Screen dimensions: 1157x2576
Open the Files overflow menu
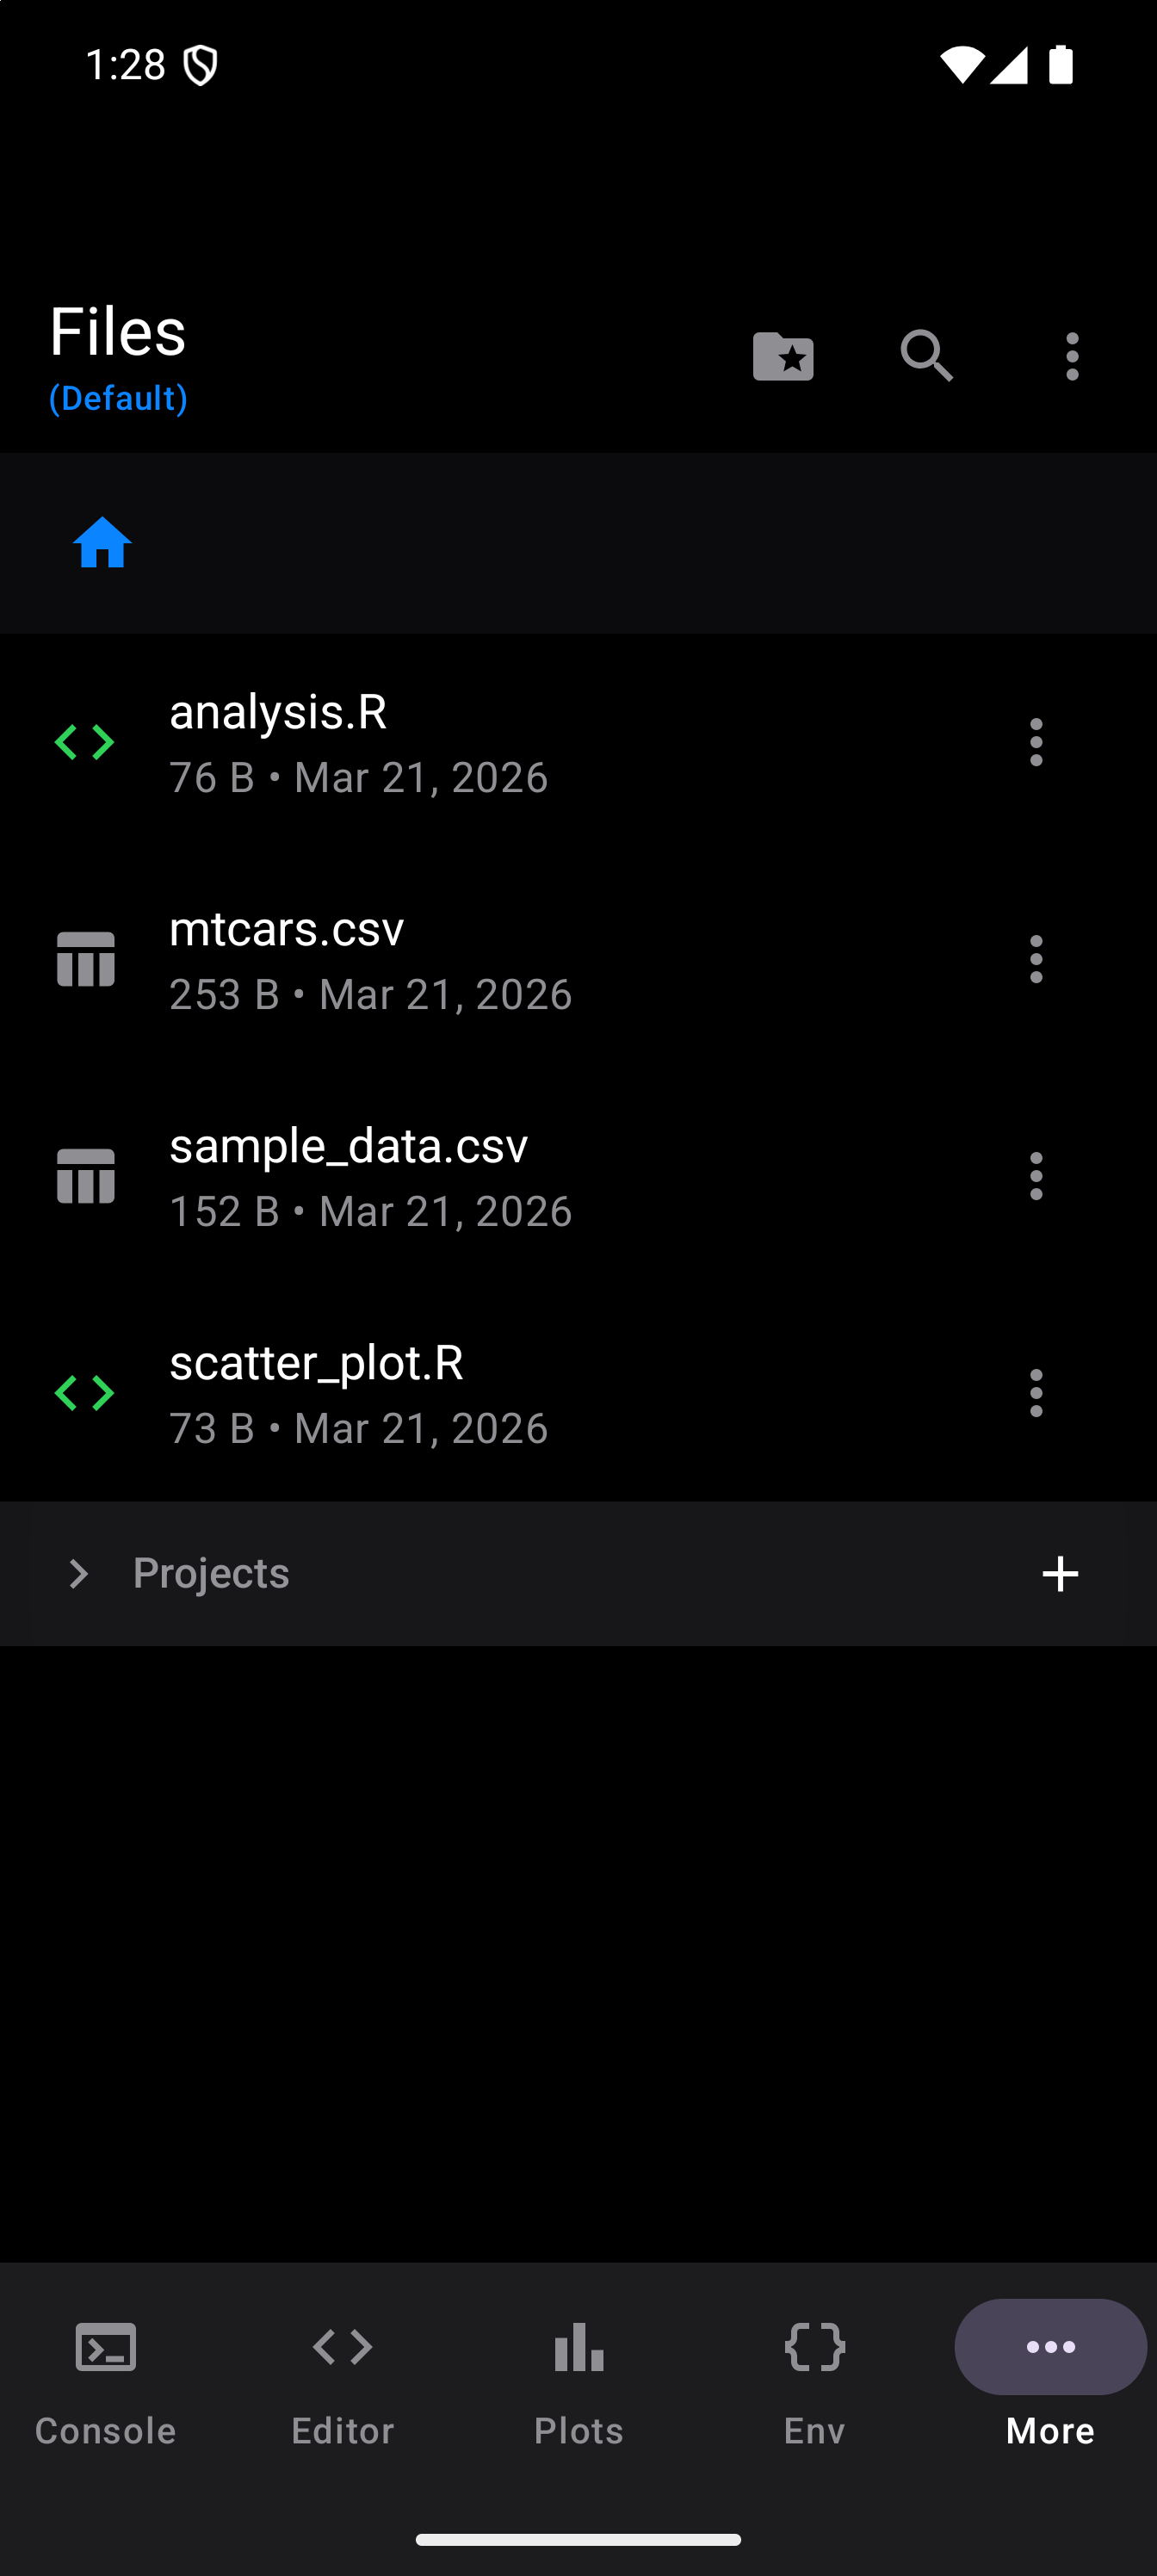coord(1072,356)
